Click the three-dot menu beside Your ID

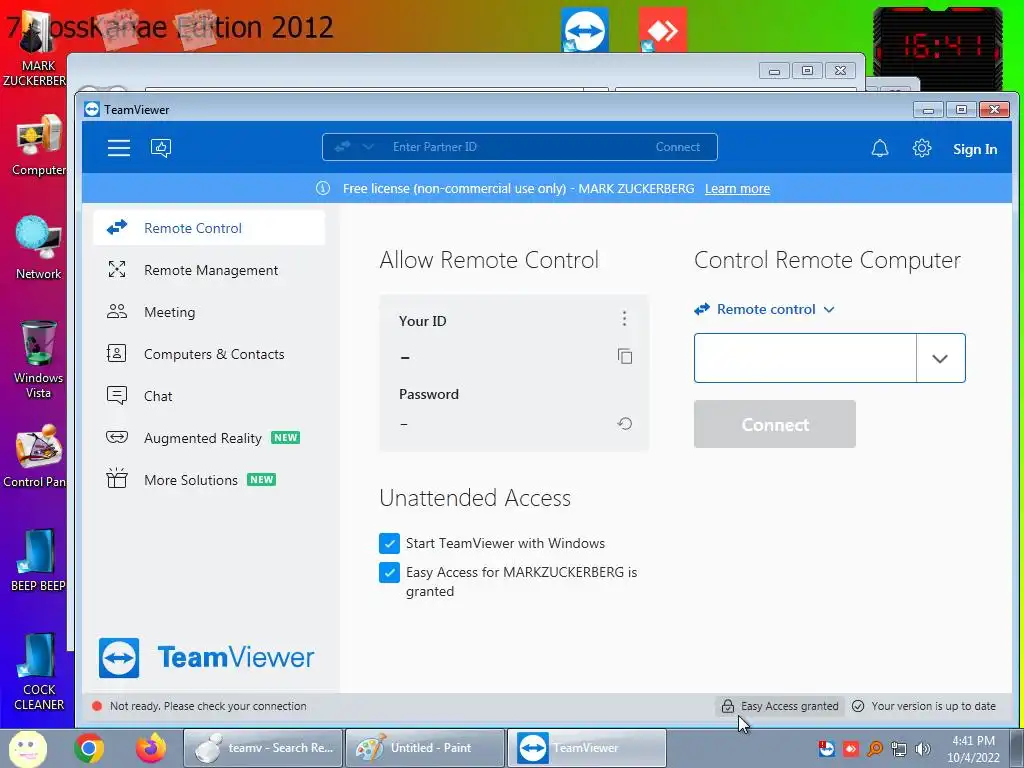(x=624, y=319)
